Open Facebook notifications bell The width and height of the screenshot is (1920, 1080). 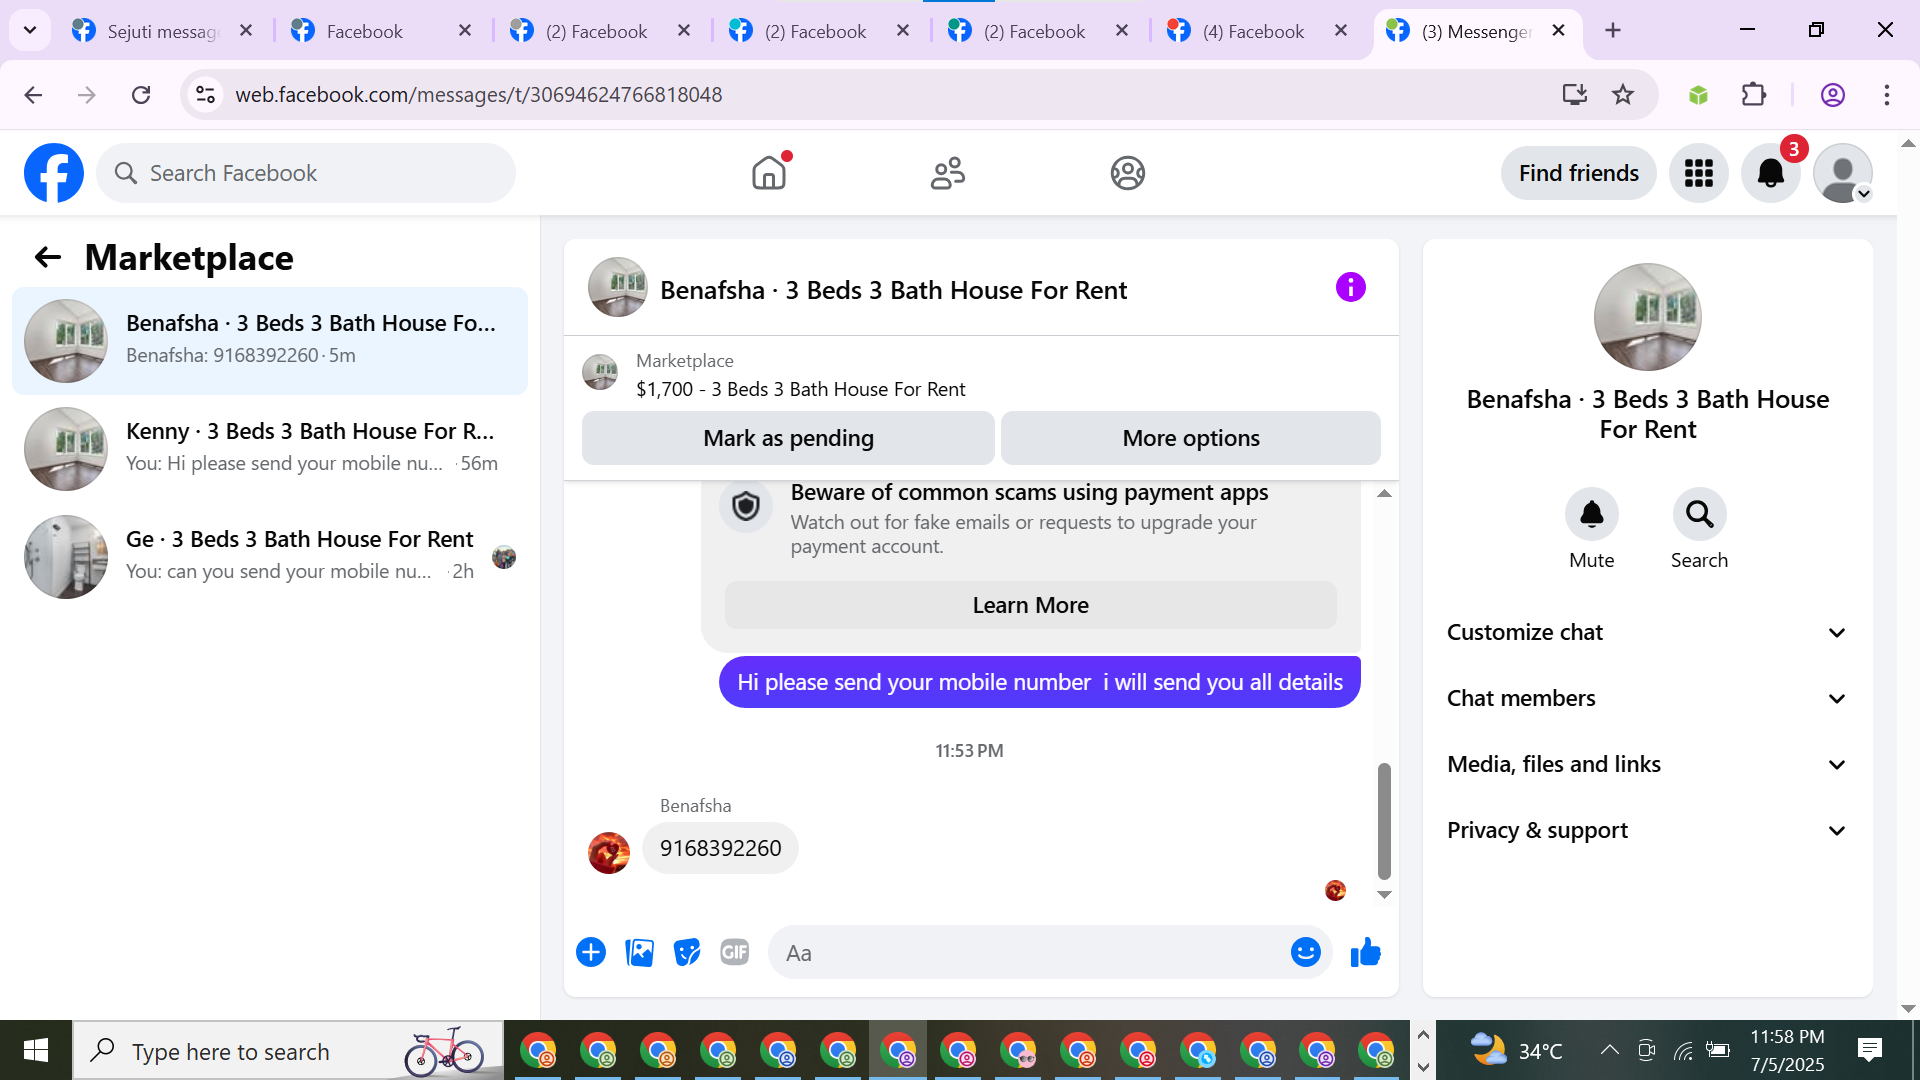click(1770, 173)
